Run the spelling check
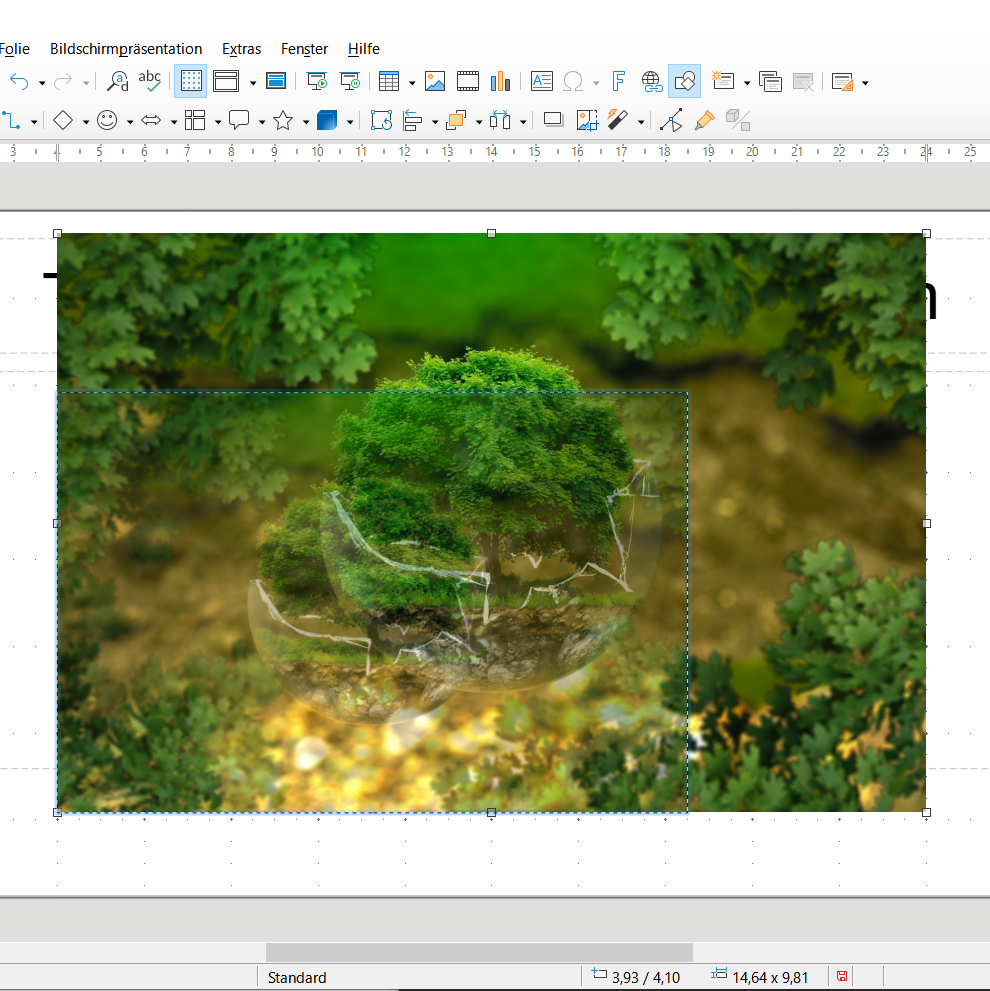Viewport: 990px width, 991px height. [x=150, y=81]
